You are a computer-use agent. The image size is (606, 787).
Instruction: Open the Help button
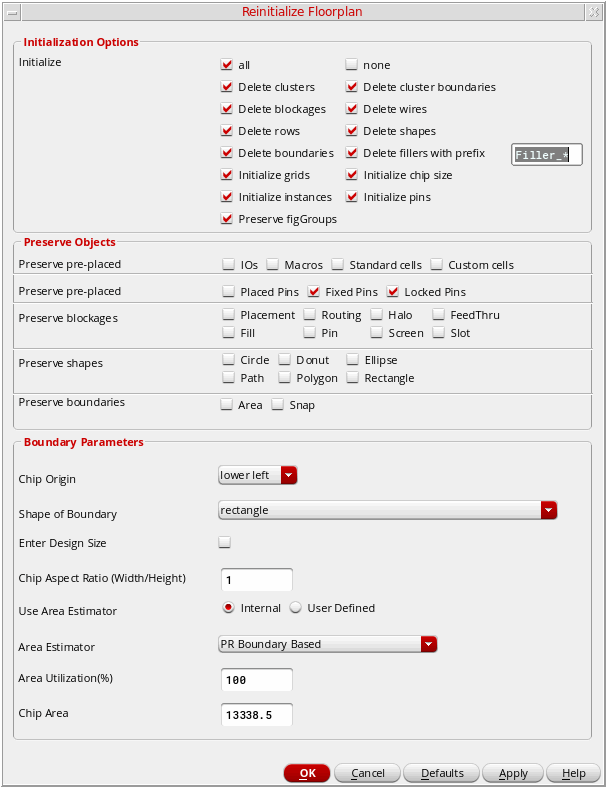click(x=573, y=773)
